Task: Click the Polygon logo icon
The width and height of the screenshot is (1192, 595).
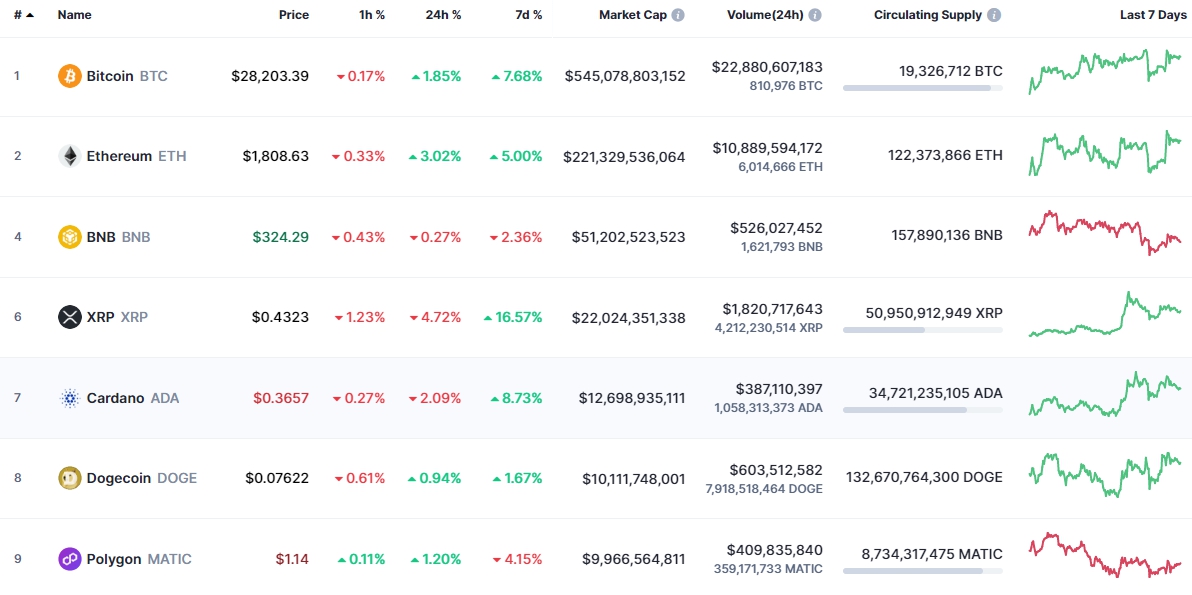Action: click(x=69, y=559)
